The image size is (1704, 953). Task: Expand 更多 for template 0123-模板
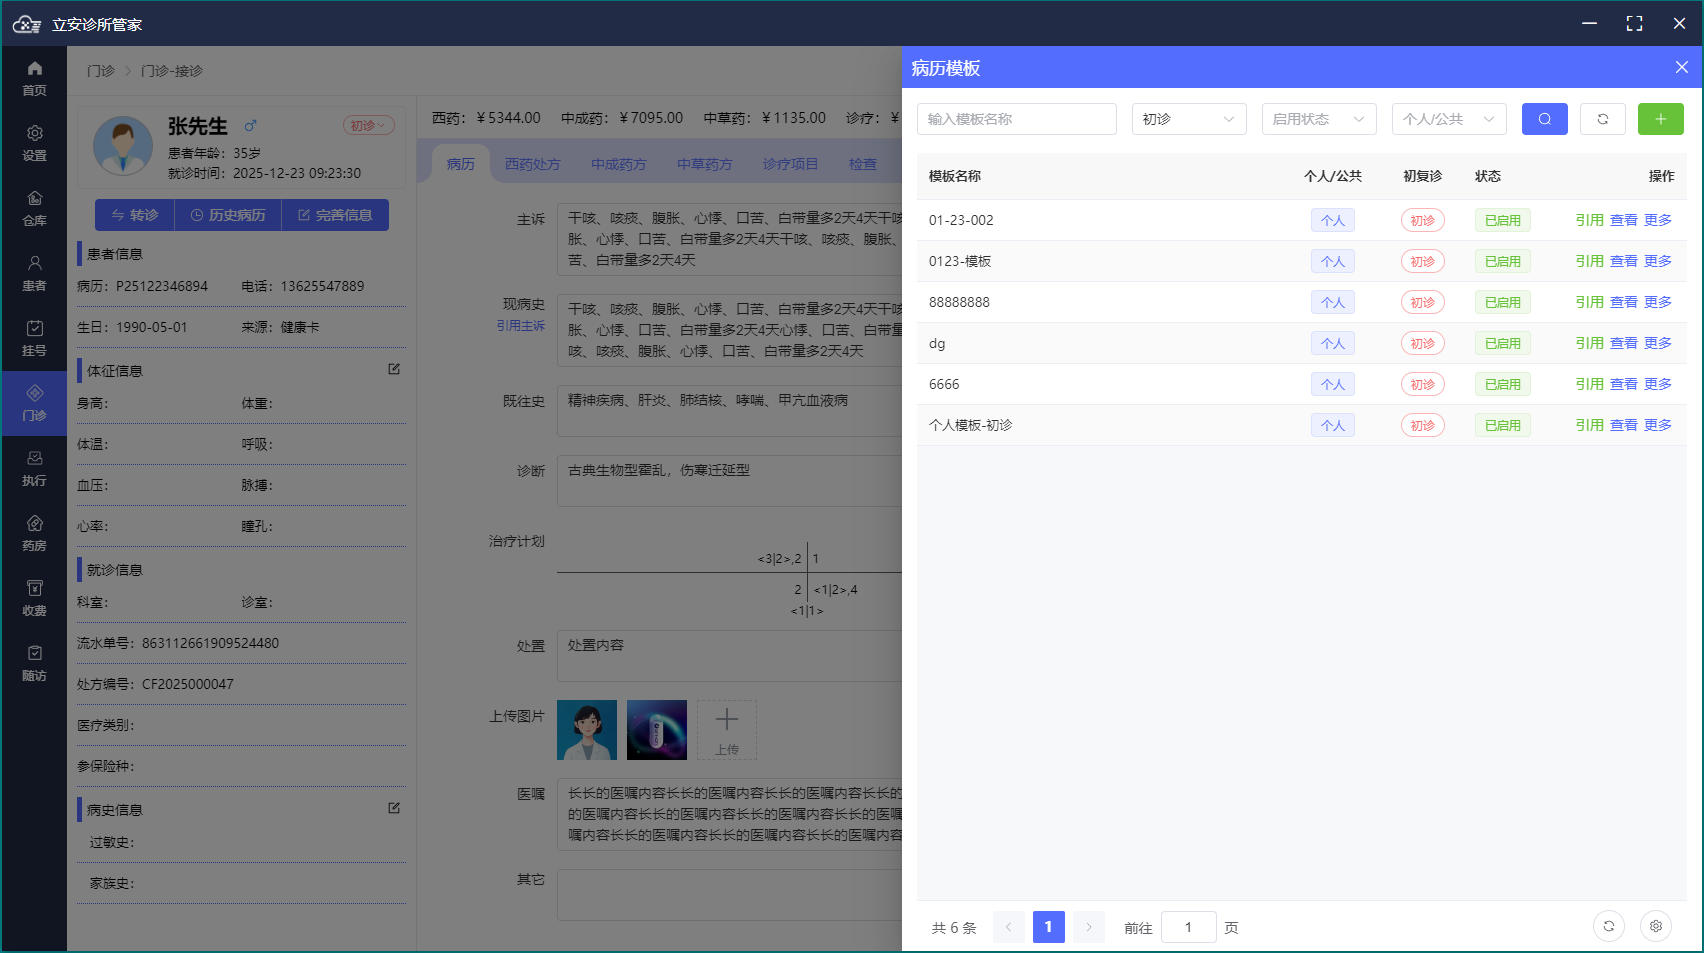[1658, 261]
